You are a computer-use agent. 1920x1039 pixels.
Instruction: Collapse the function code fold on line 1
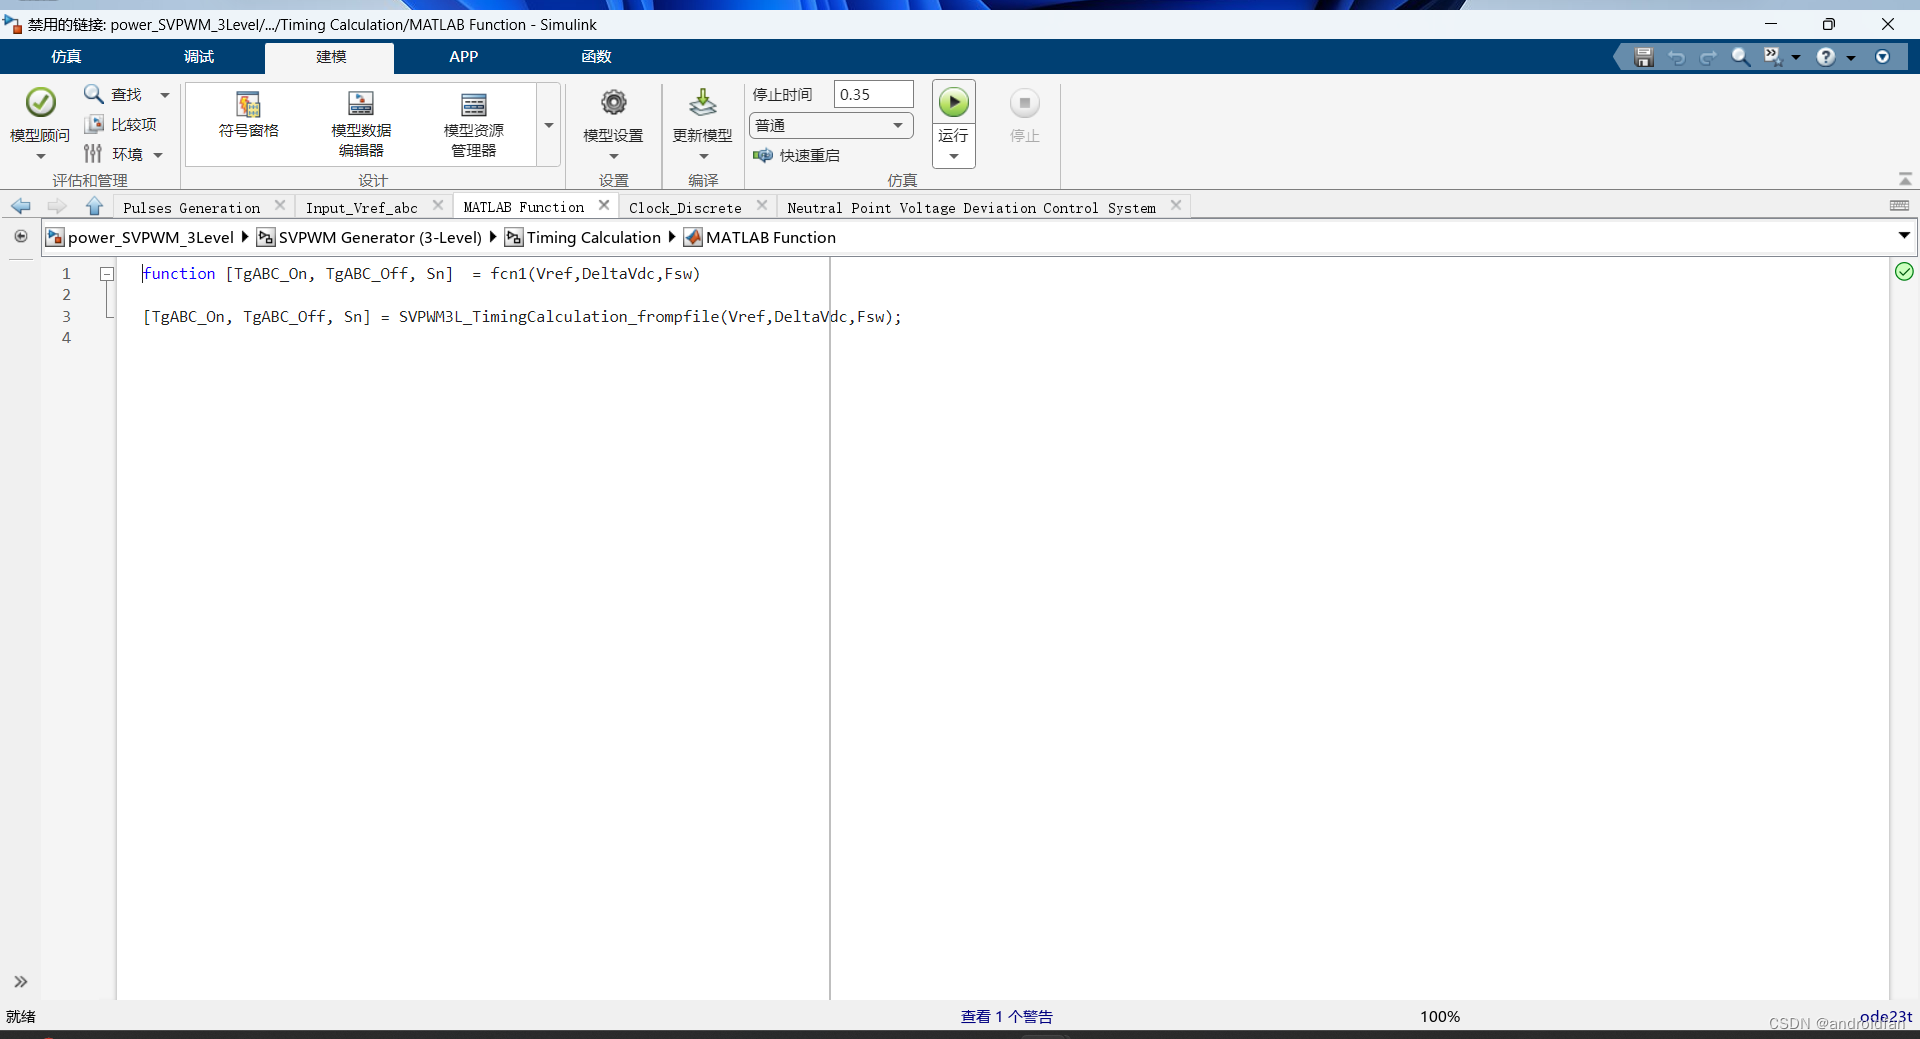pos(107,273)
